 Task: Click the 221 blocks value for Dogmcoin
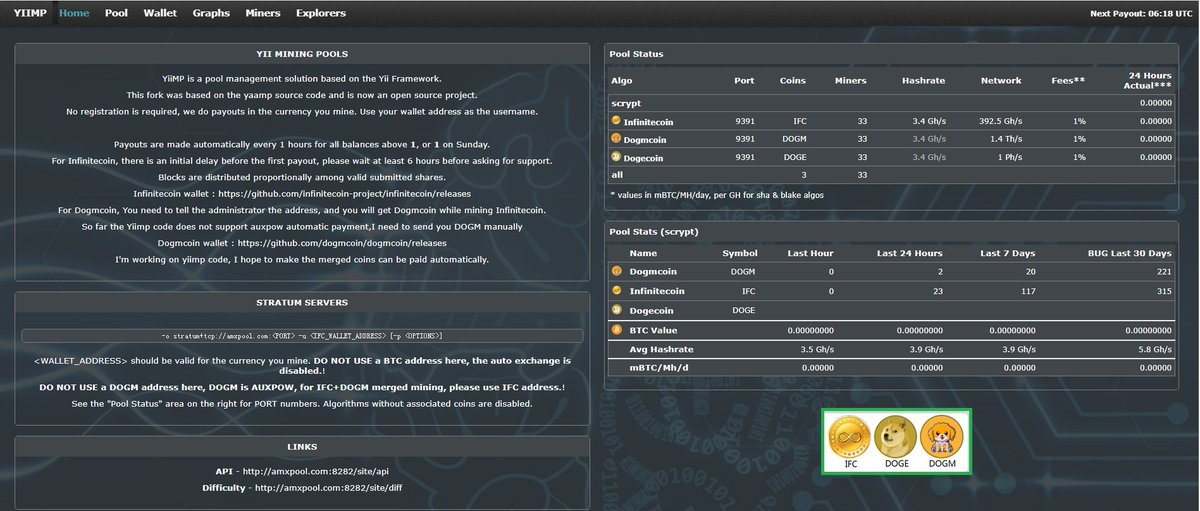point(1165,271)
